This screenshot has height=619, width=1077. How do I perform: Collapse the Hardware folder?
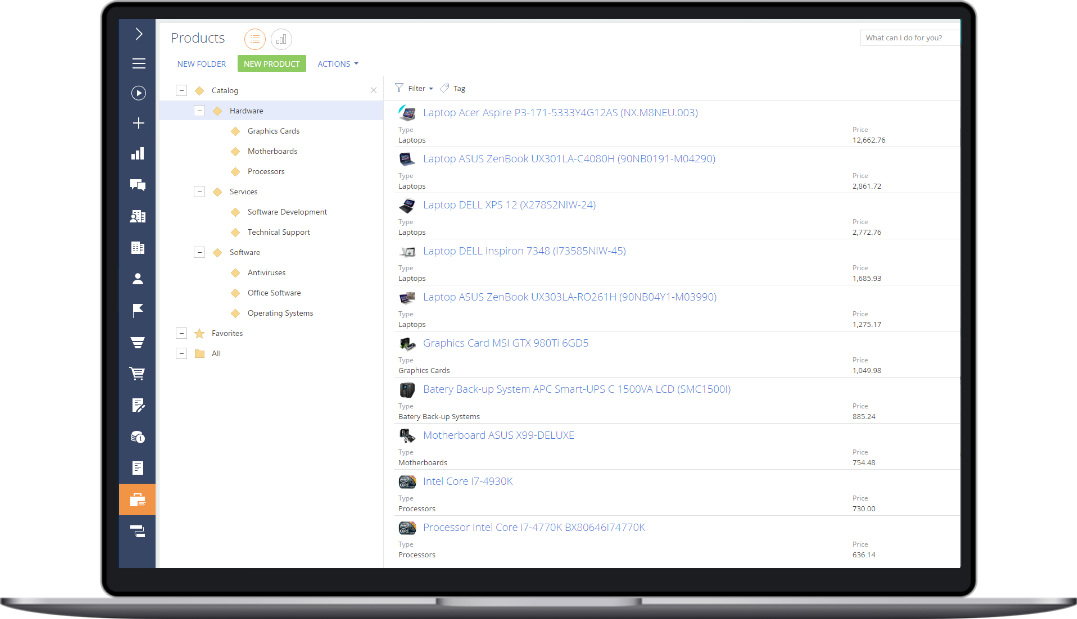[200, 111]
